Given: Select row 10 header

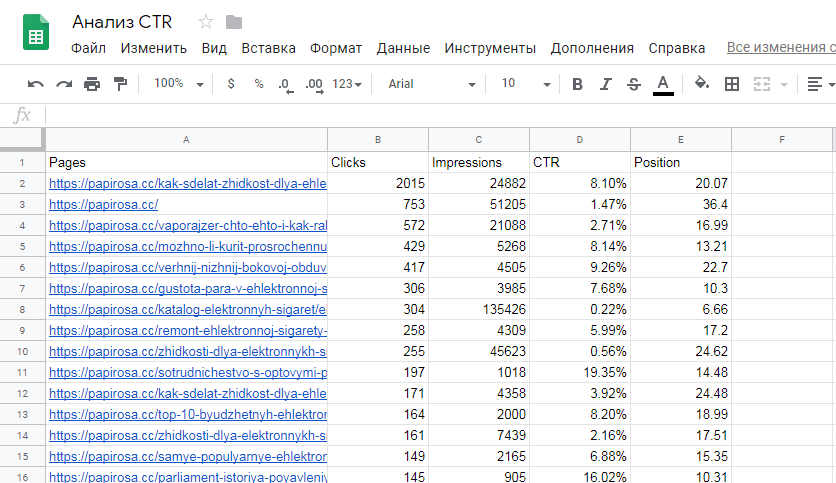Looking at the screenshot, I should [x=22, y=352].
